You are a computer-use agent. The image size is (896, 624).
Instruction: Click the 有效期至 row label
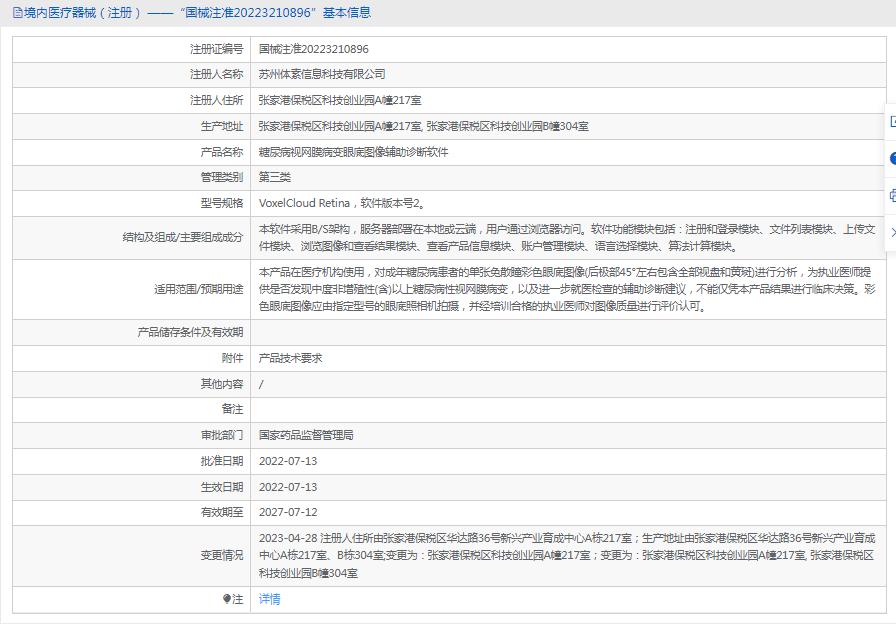(x=222, y=512)
